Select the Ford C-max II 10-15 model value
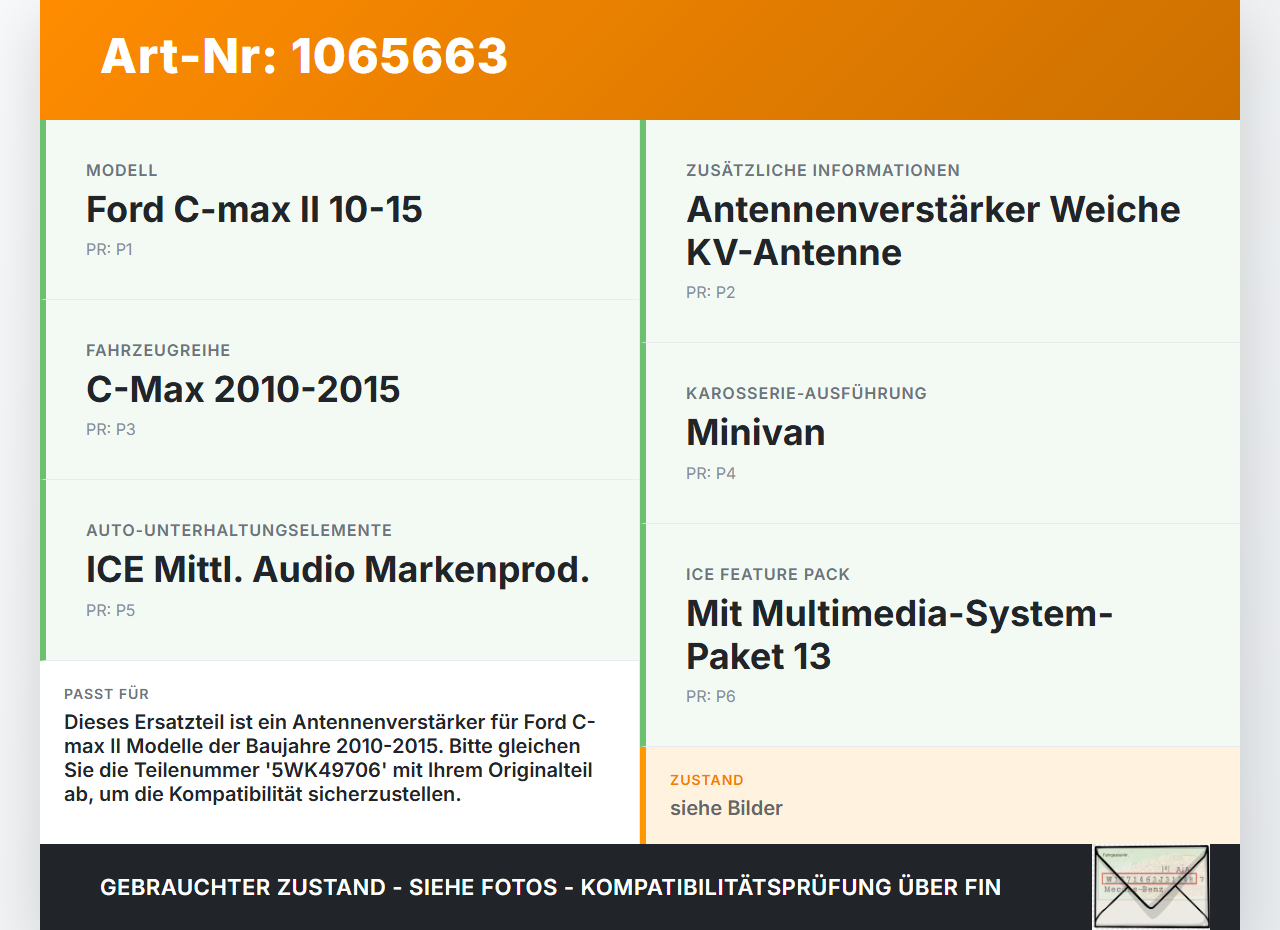Image resolution: width=1280 pixels, height=930 pixels. click(x=254, y=209)
